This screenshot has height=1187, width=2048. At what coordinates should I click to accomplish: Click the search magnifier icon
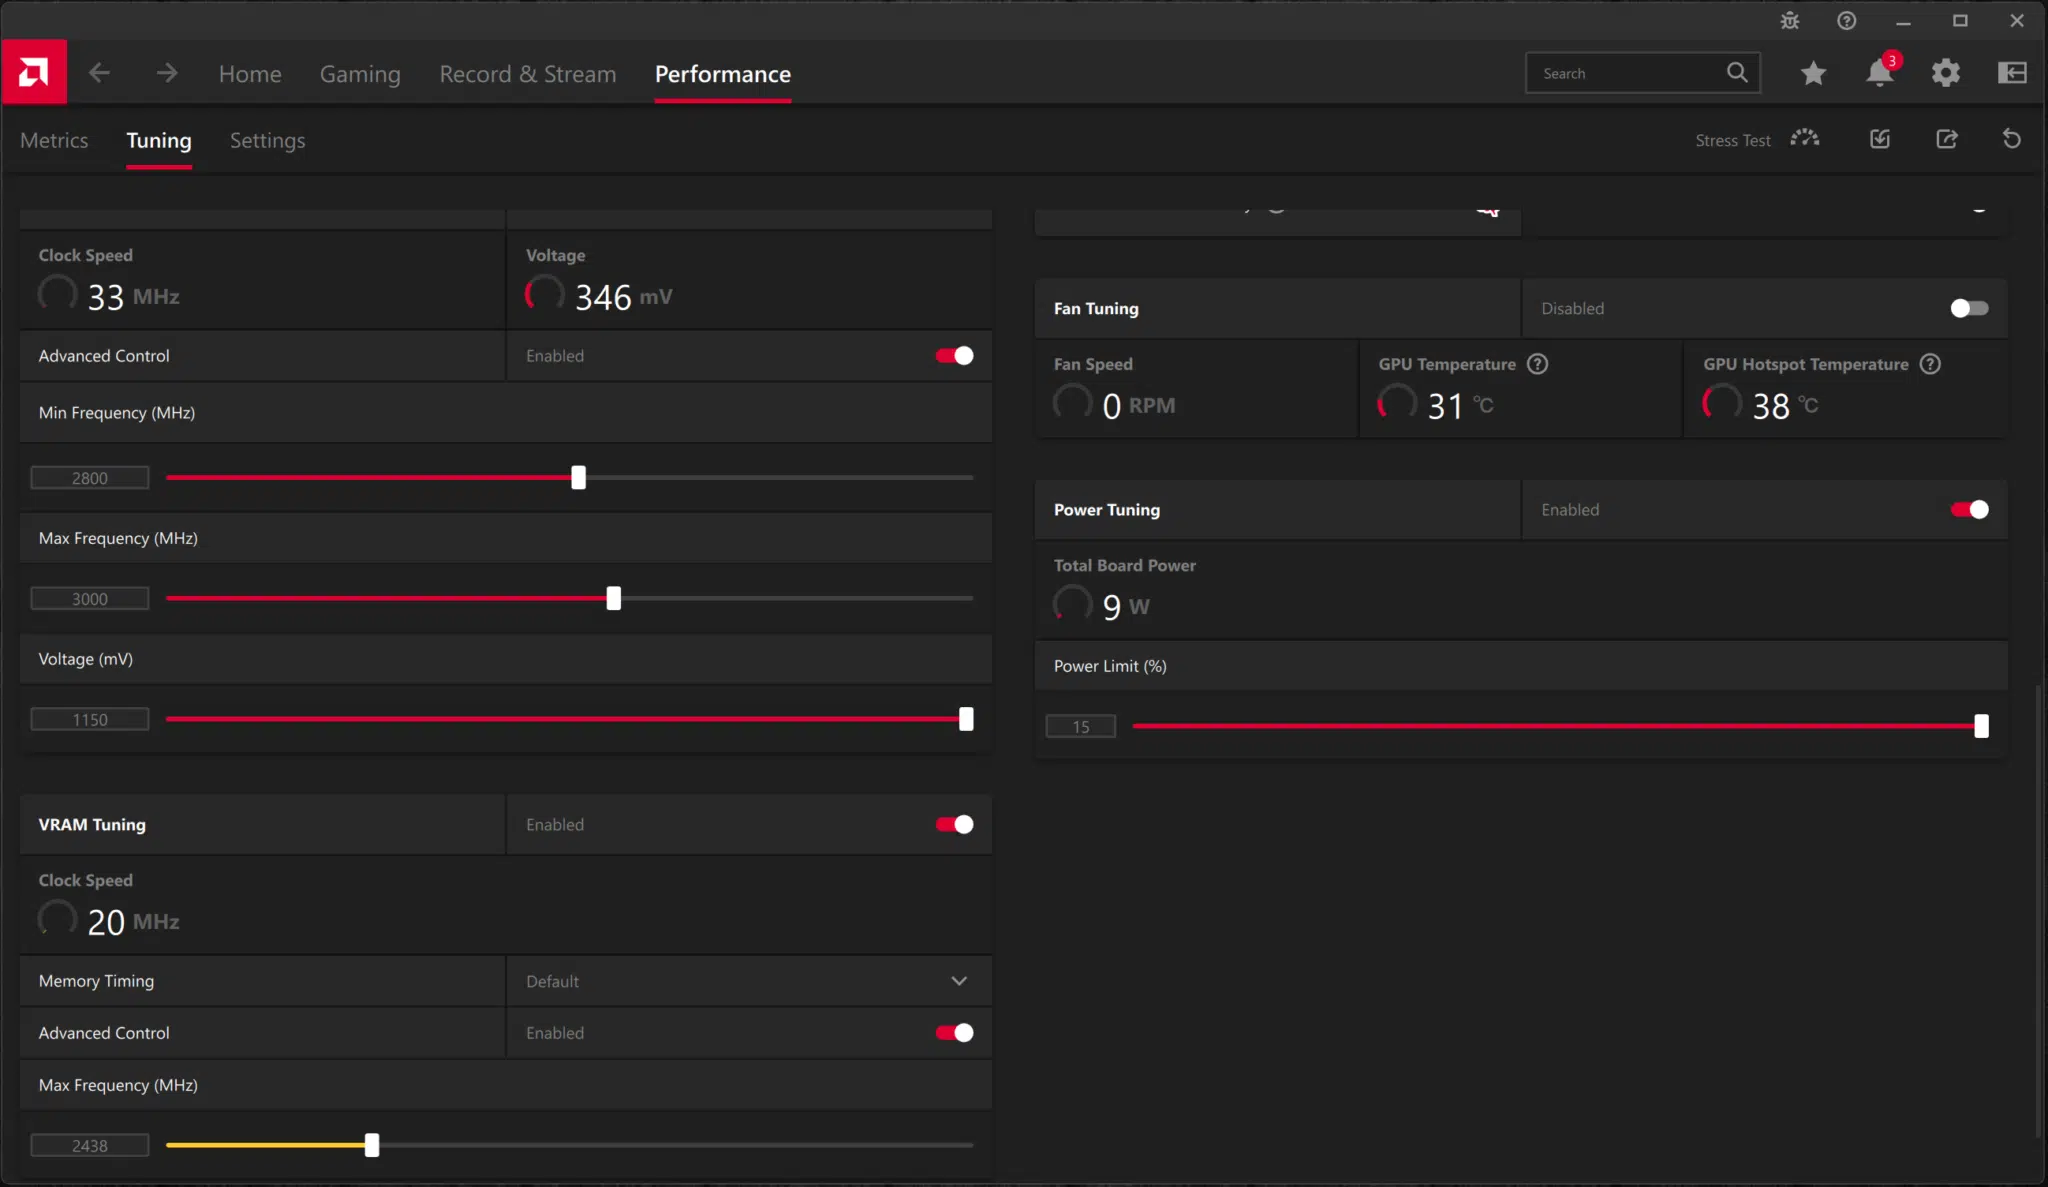[x=1737, y=72]
